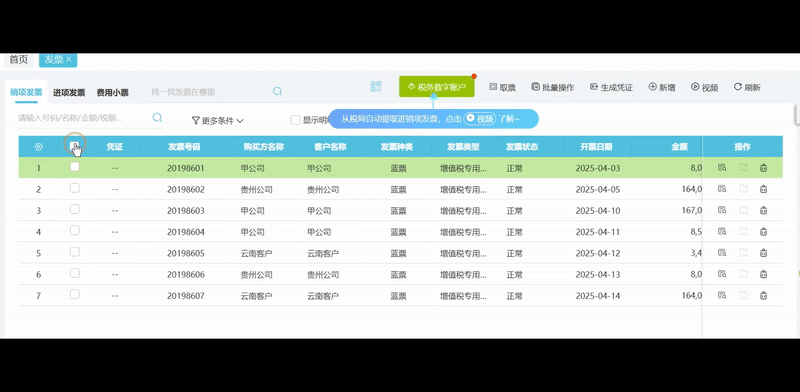Click the 开票日期 column header
This screenshot has height=392, width=800.
[x=596, y=147]
